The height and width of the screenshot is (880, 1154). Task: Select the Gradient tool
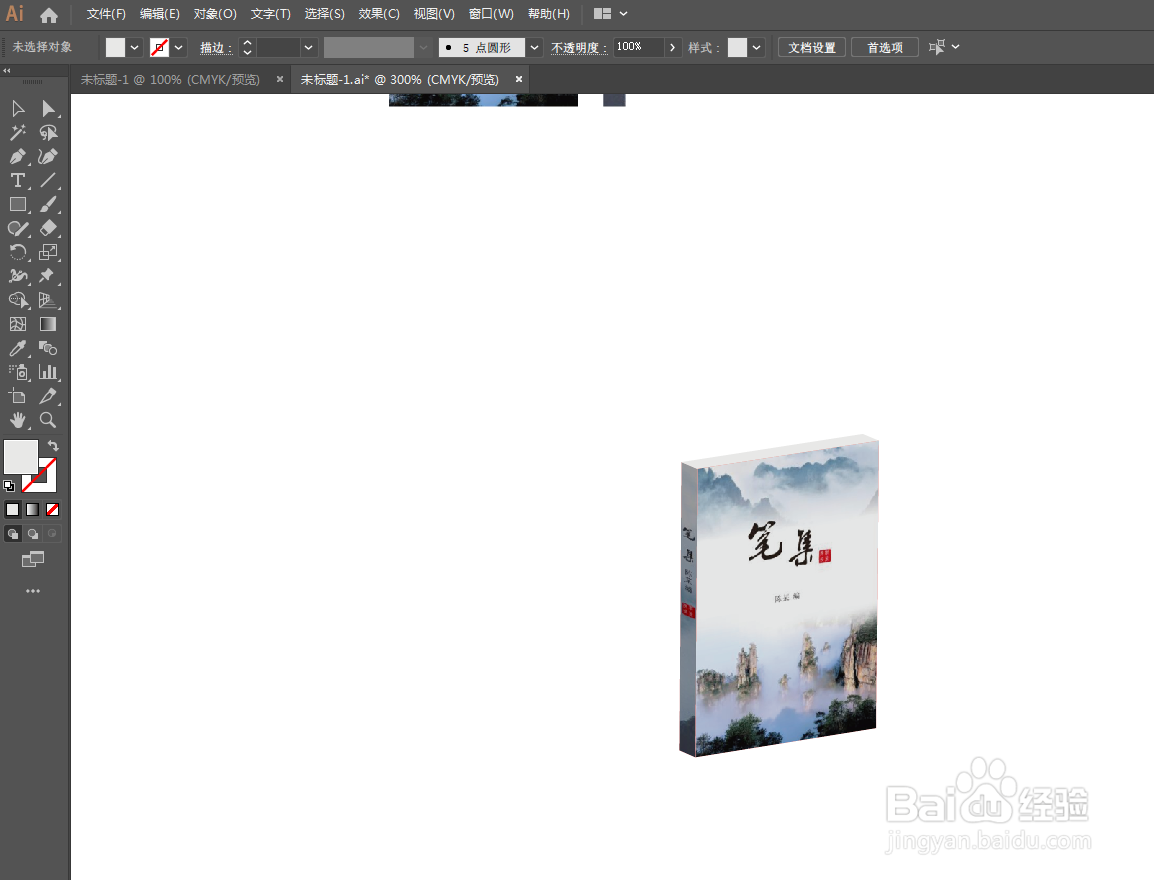point(49,324)
